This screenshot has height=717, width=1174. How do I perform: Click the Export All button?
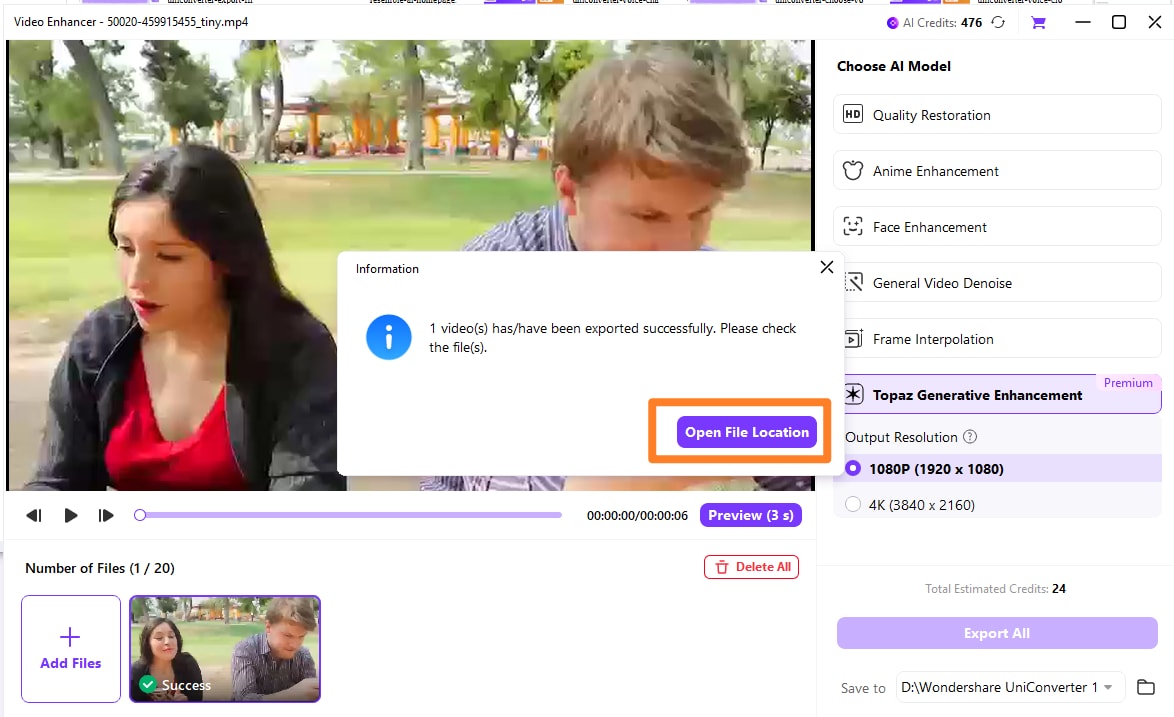[x=997, y=633]
